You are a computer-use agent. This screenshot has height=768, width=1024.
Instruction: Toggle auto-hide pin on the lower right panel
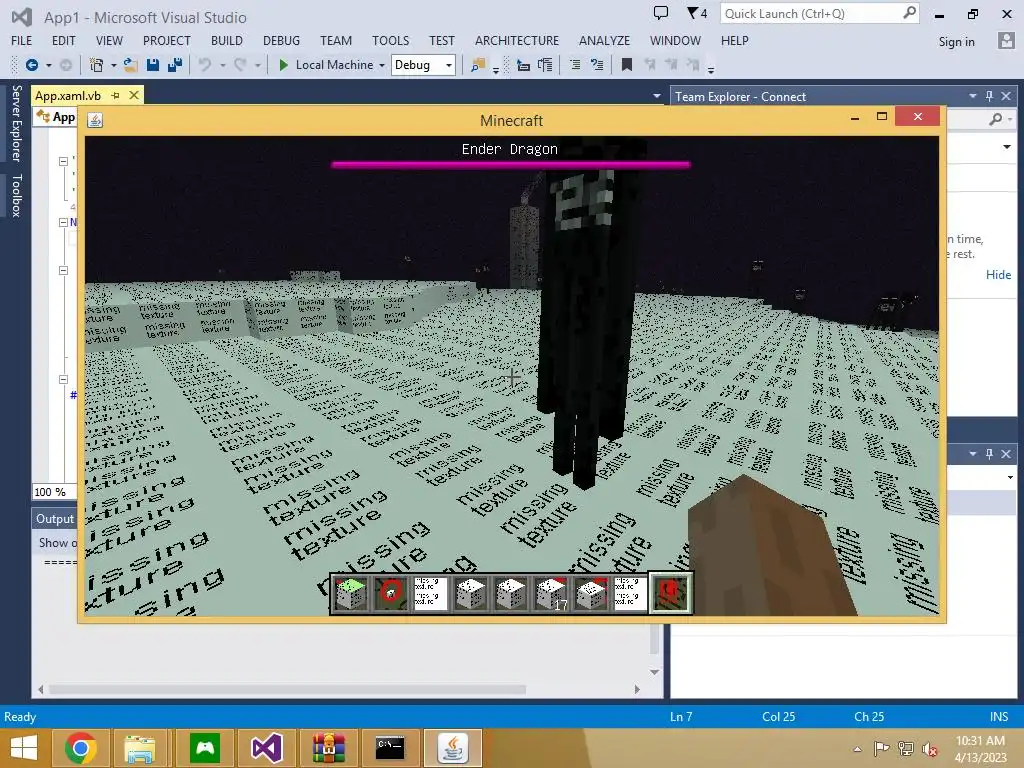[989, 453]
